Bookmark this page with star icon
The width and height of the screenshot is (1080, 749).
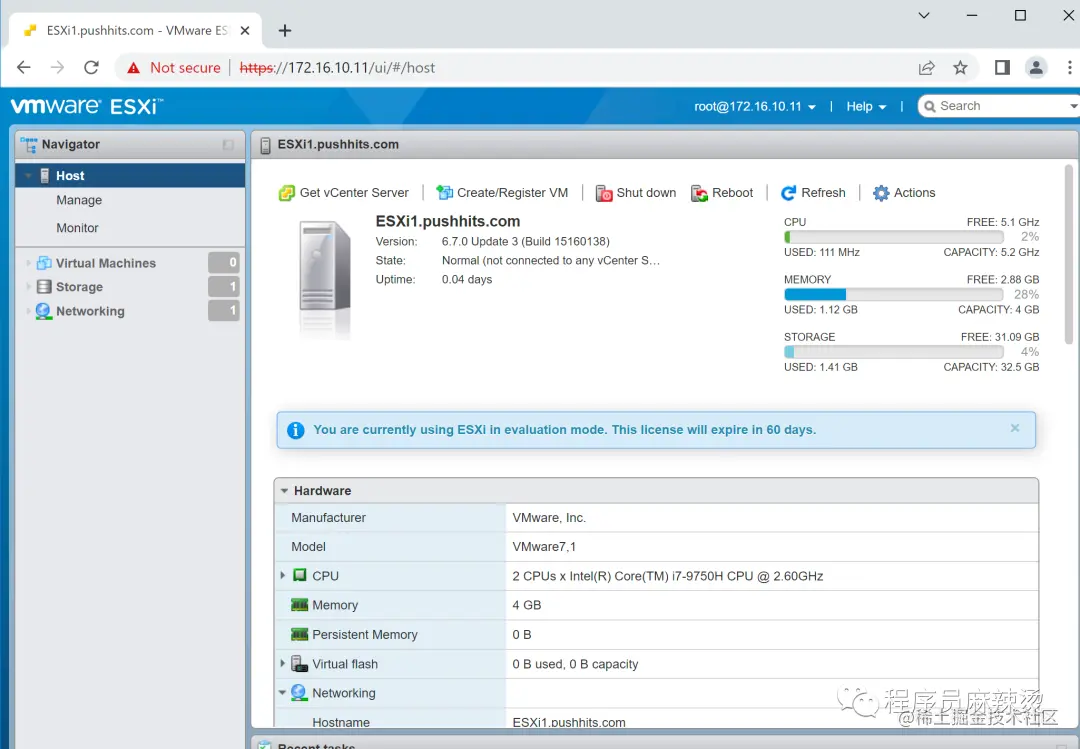click(x=960, y=68)
